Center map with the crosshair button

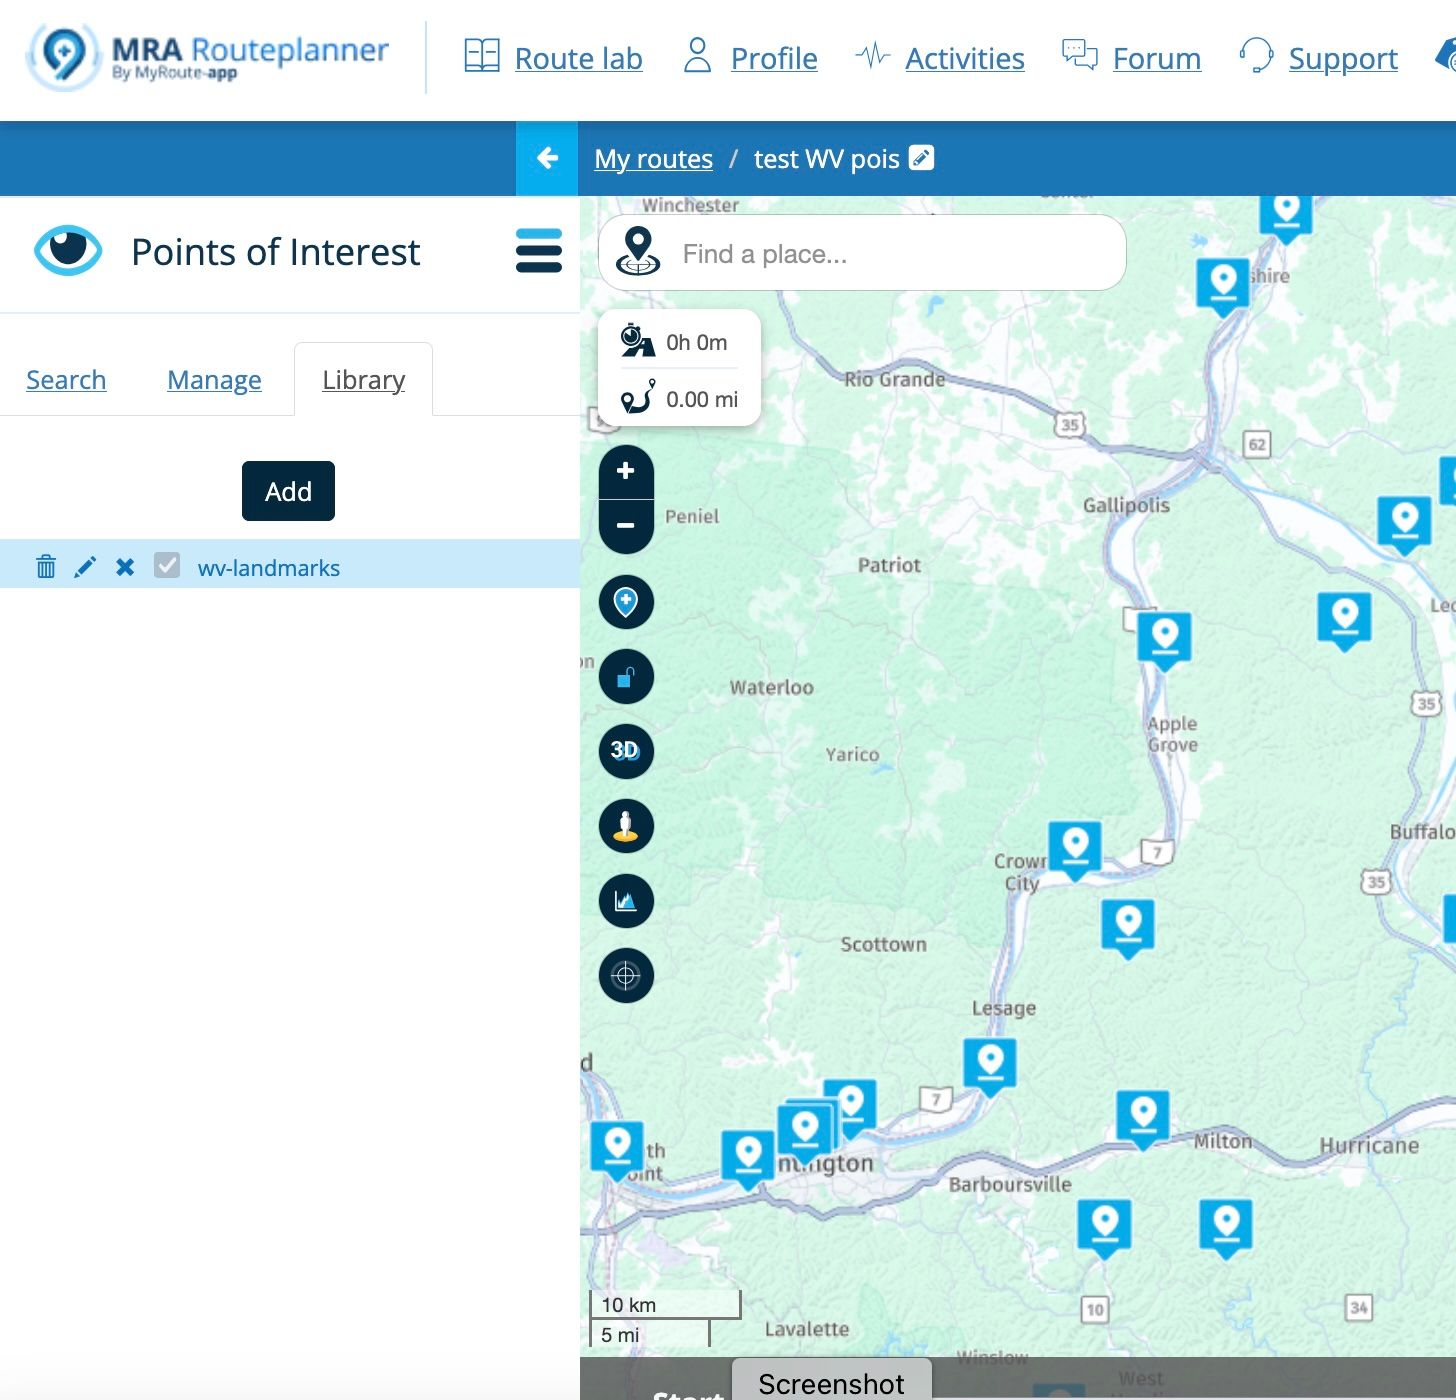pyautogui.click(x=626, y=975)
